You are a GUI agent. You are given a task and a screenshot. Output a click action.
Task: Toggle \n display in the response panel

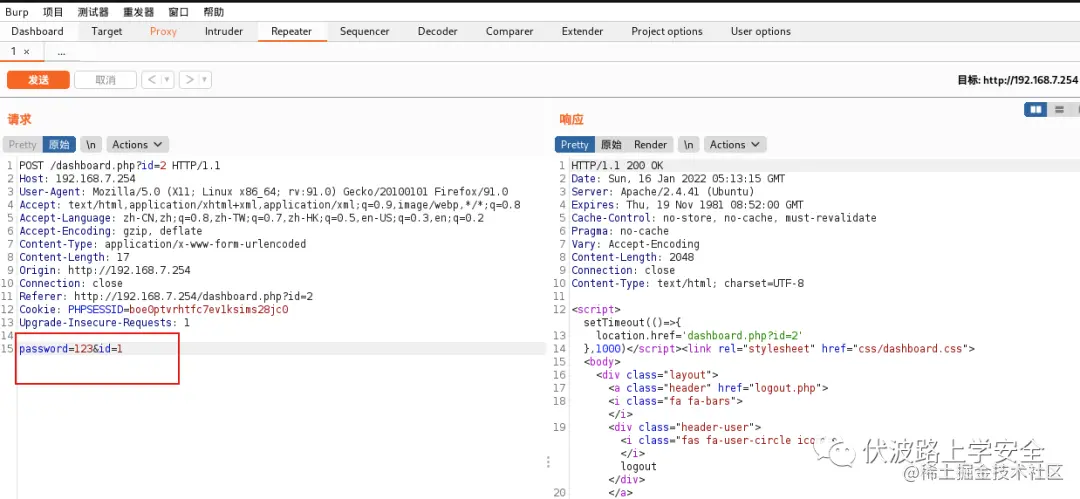pyautogui.click(x=688, y=145)
